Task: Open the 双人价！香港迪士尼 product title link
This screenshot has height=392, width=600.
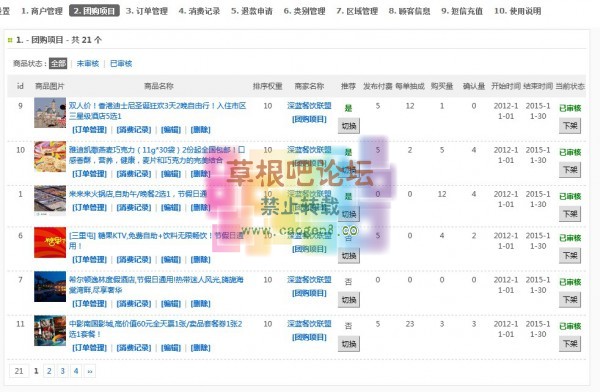Action: pos(157,111)
